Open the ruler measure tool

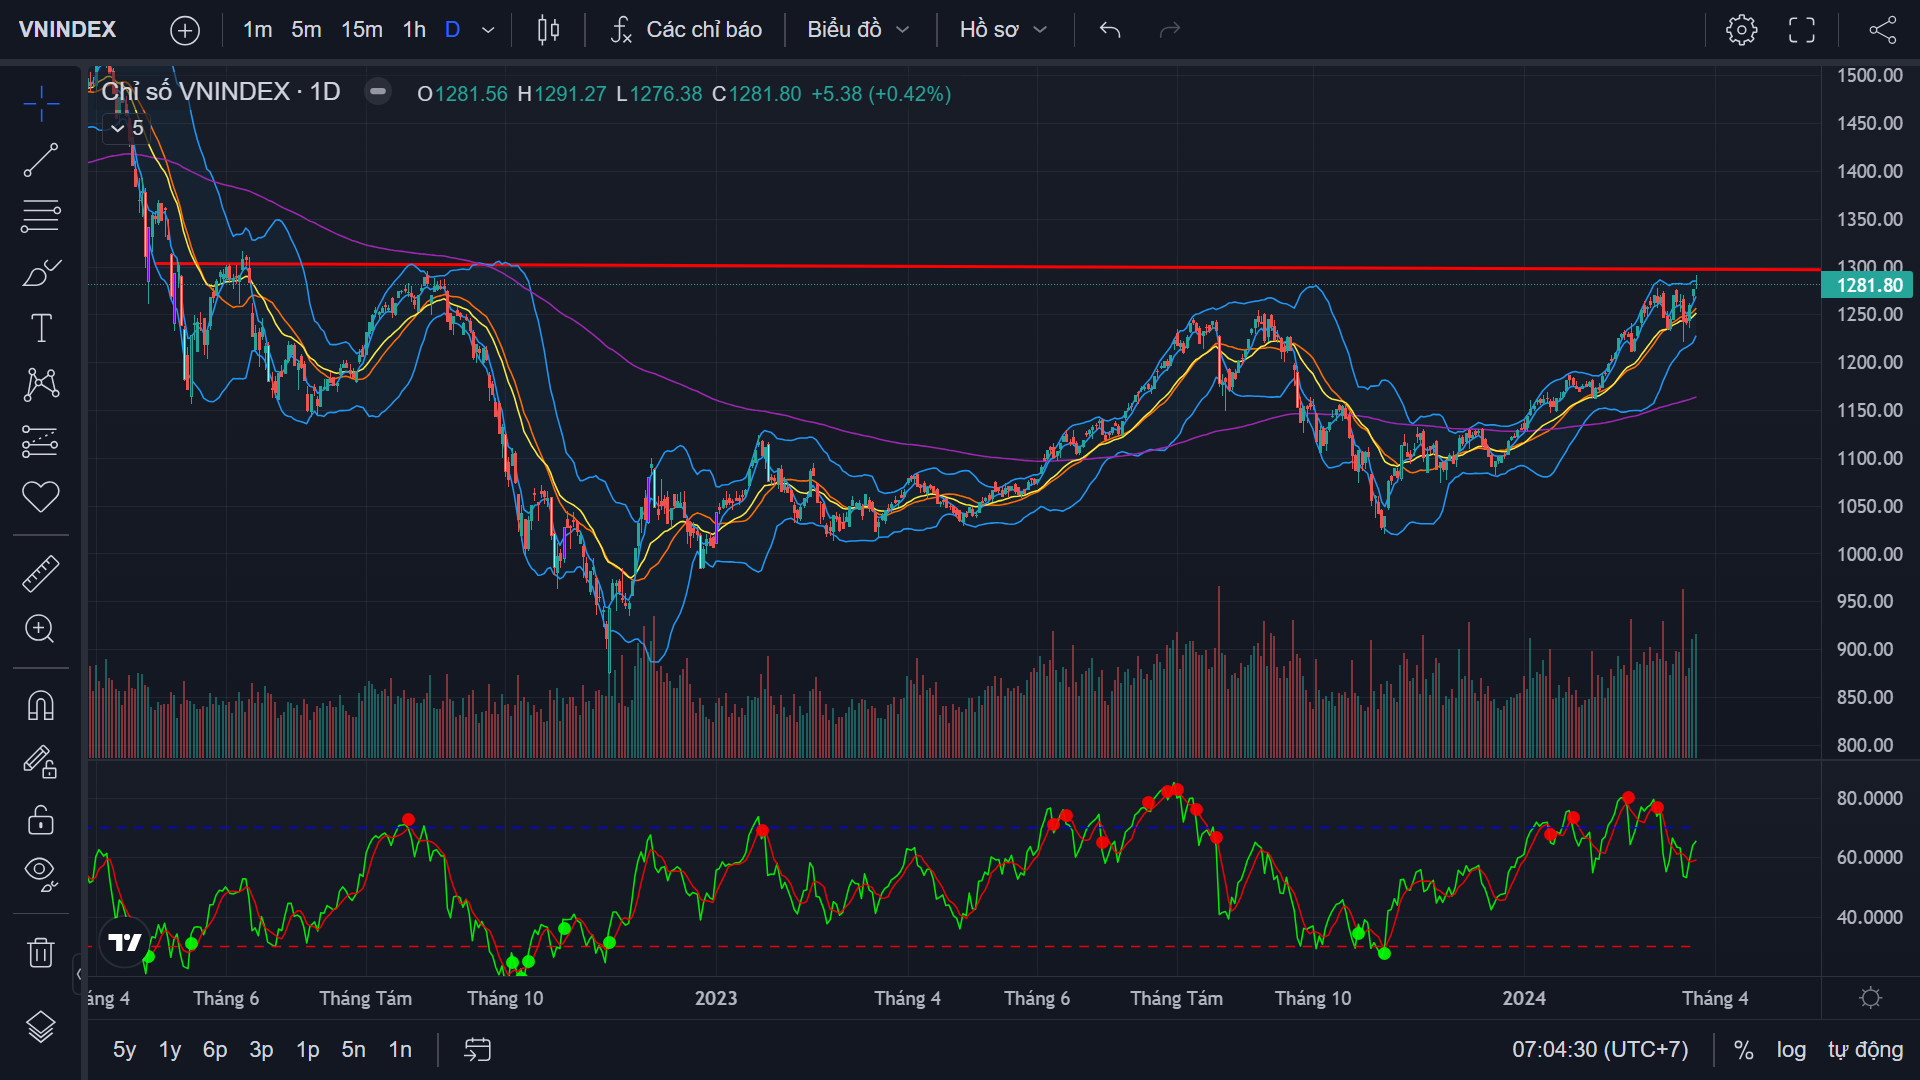coord(41,573)
